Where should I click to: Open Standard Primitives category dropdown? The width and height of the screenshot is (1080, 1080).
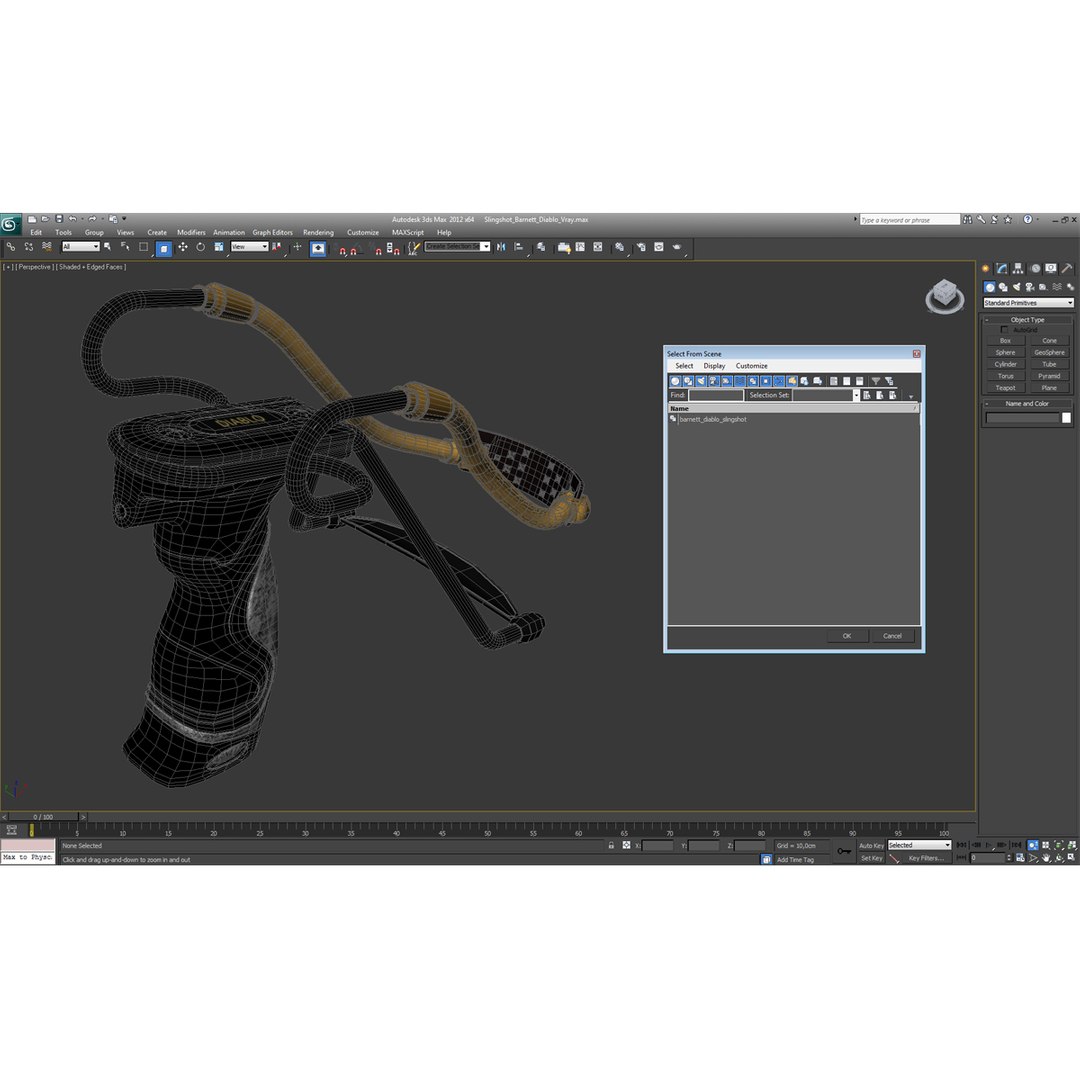pyautogui.click(x=1028, y=303)
